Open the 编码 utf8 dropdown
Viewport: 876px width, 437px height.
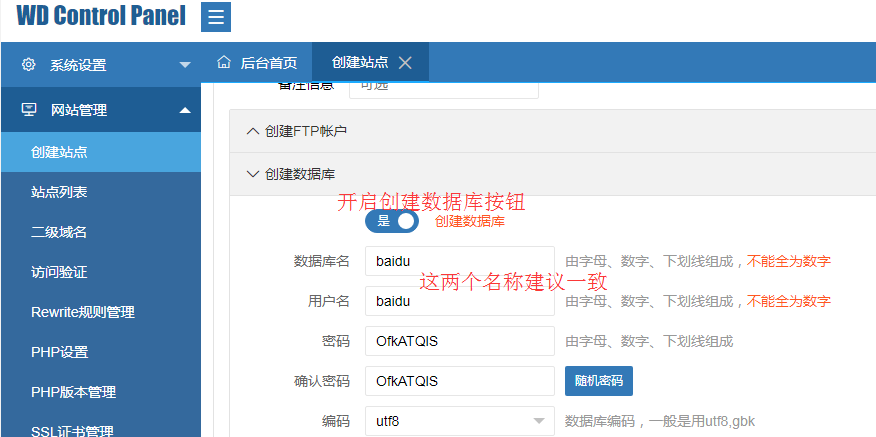(459, 421)
